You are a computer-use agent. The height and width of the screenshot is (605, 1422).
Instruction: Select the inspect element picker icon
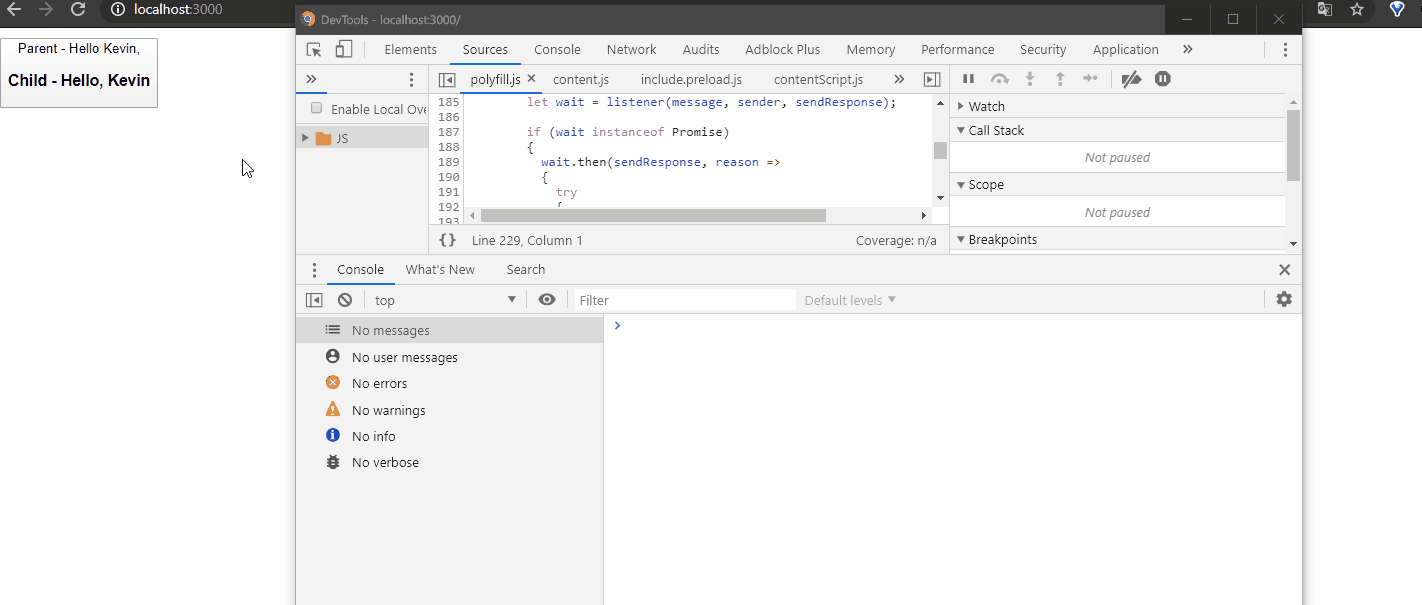tap(314, 49)
